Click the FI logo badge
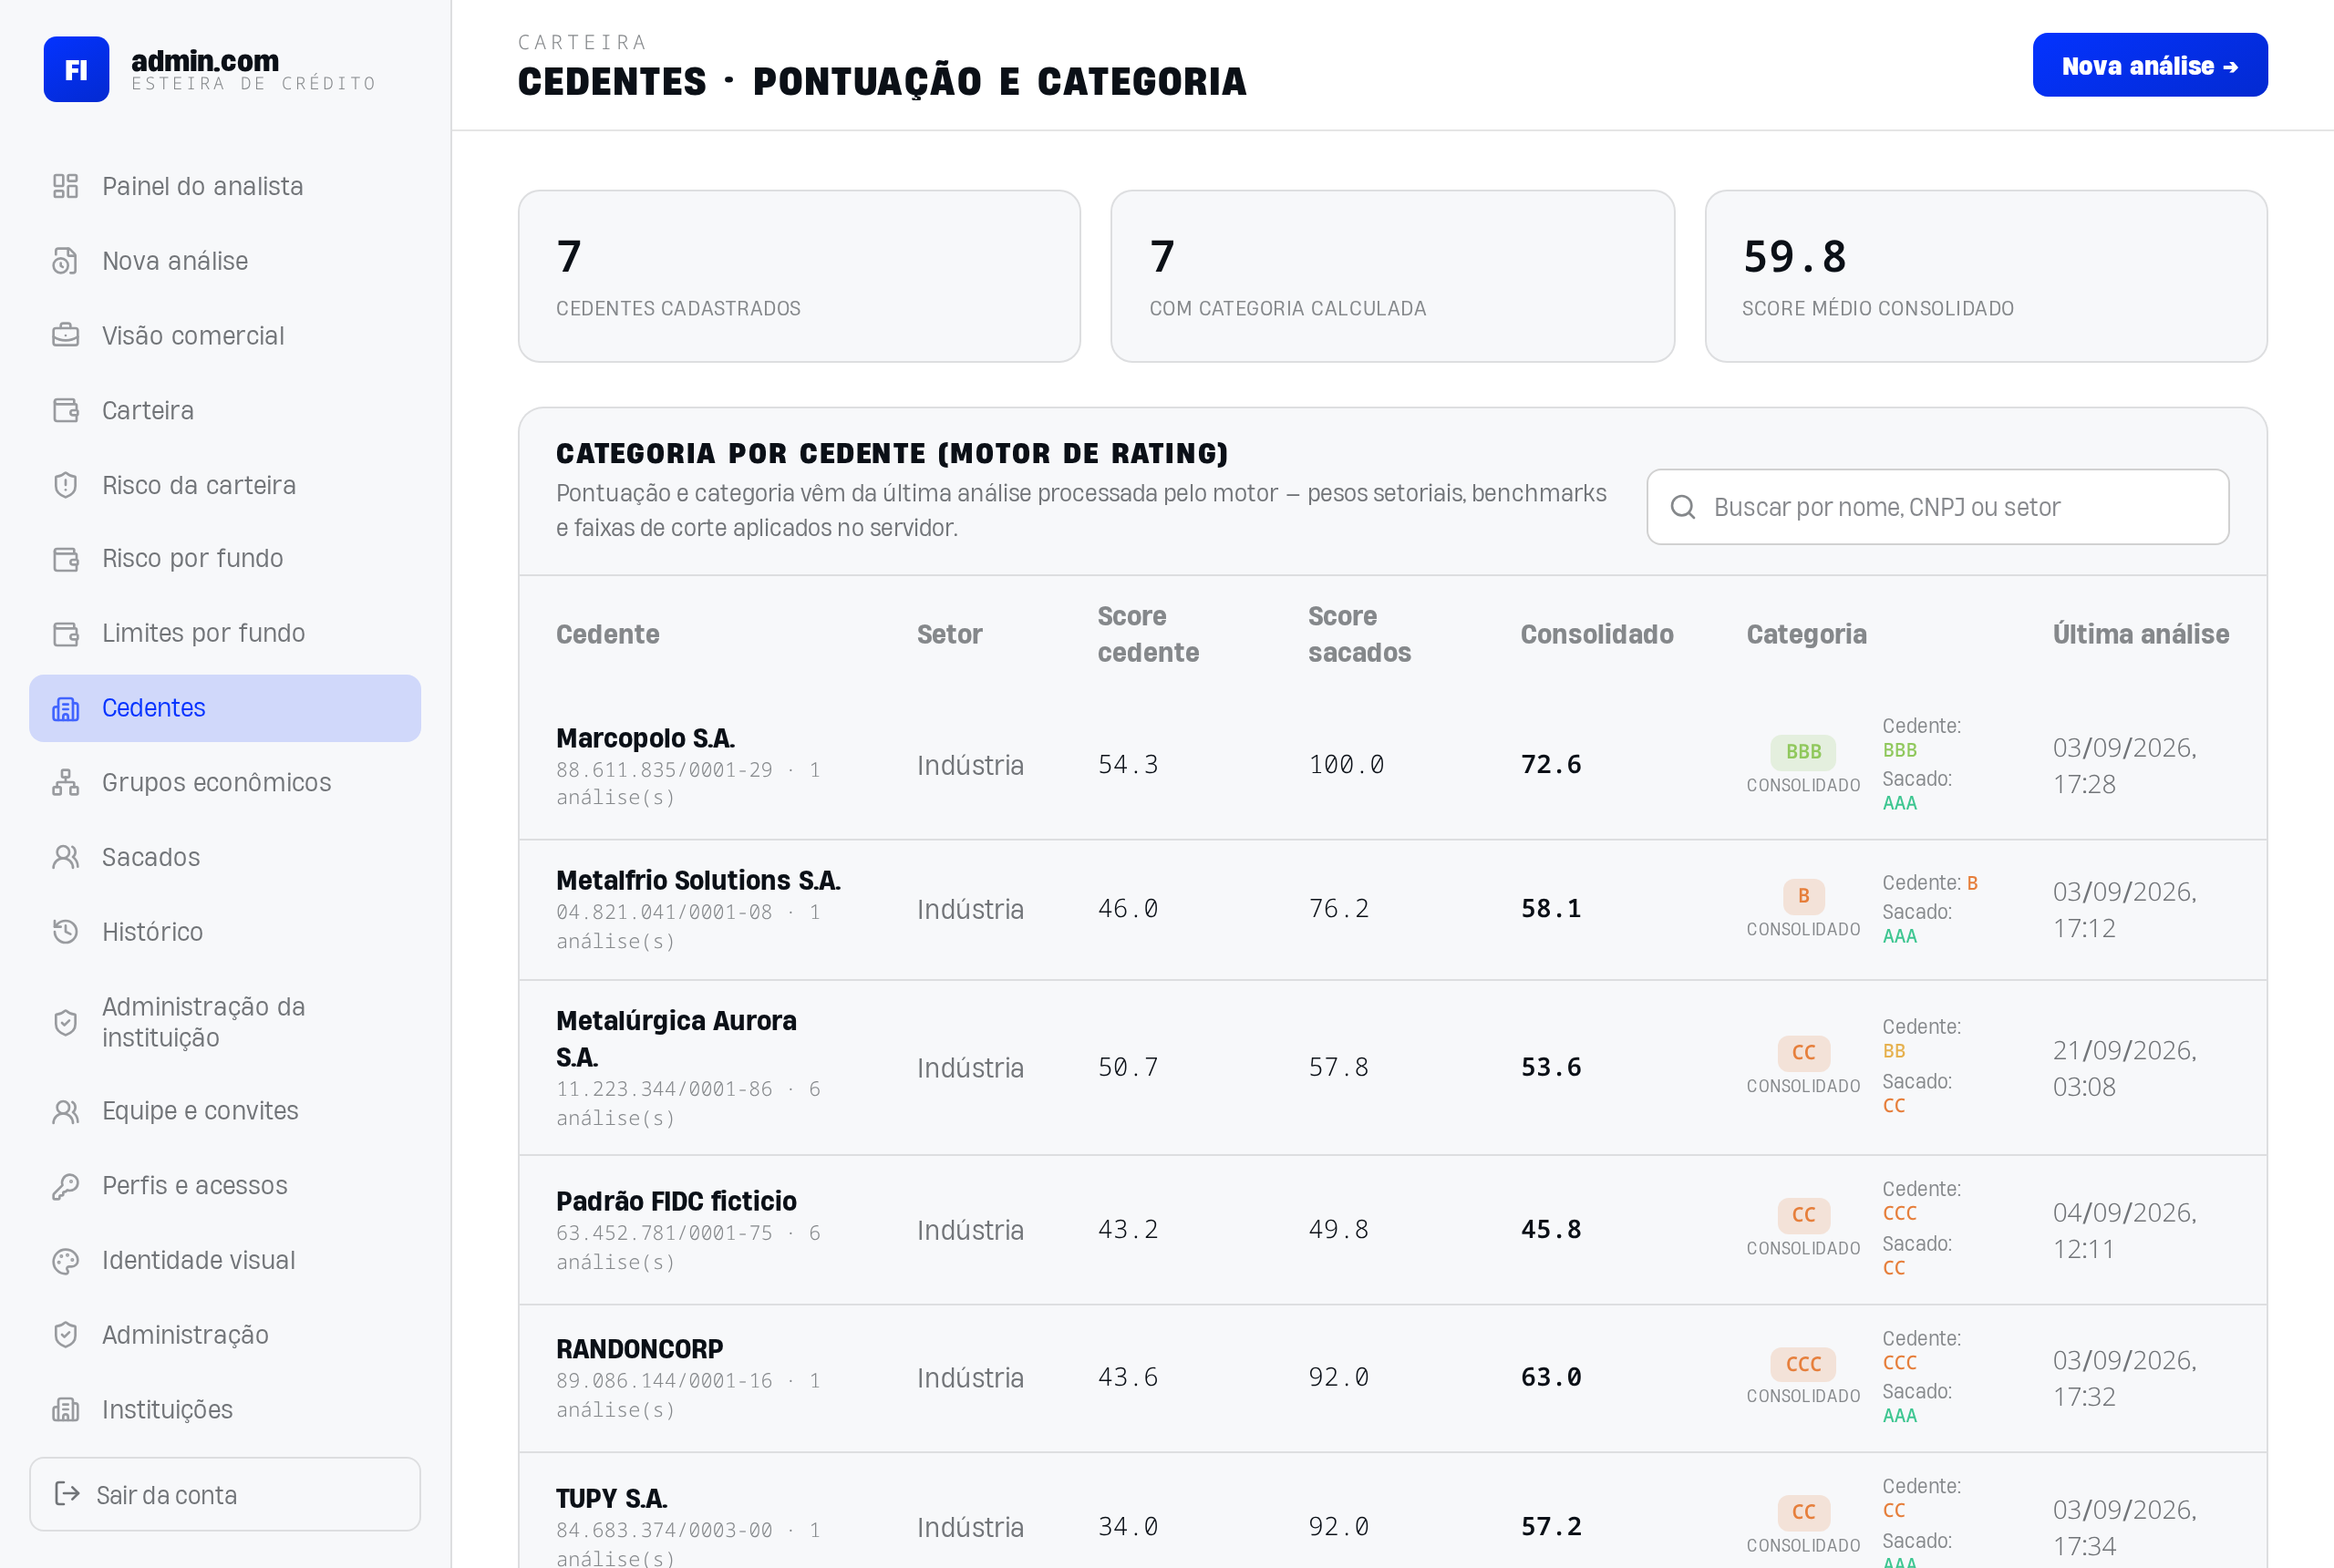Image resolution: width=2334 pixels, height=1568 pixels. (x=76, y=69)
